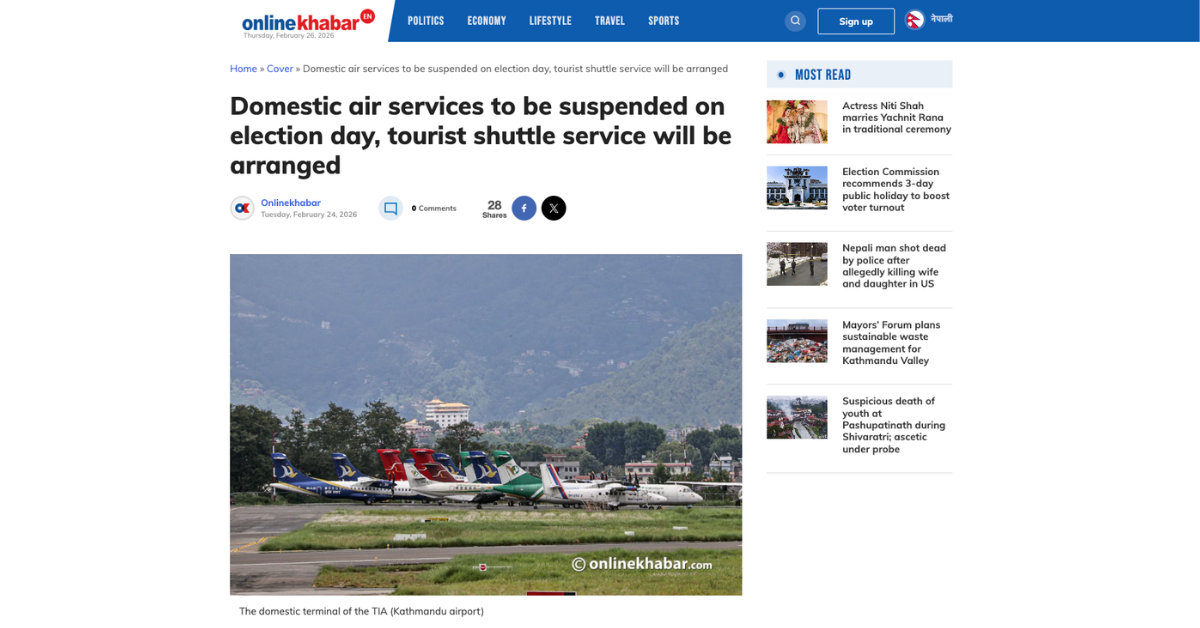Open the Sports section
The image size is (1200, 628).
pos(664,21)
